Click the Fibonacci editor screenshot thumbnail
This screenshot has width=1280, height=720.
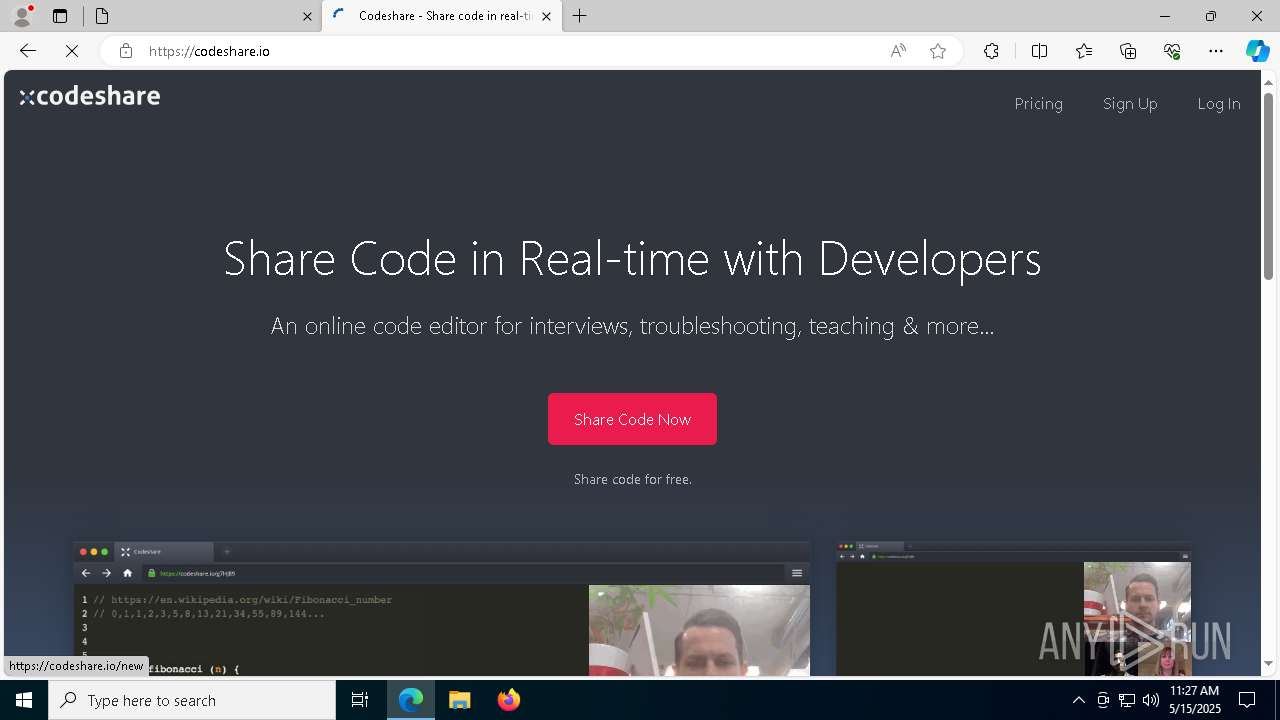click(x=441, y=609)
